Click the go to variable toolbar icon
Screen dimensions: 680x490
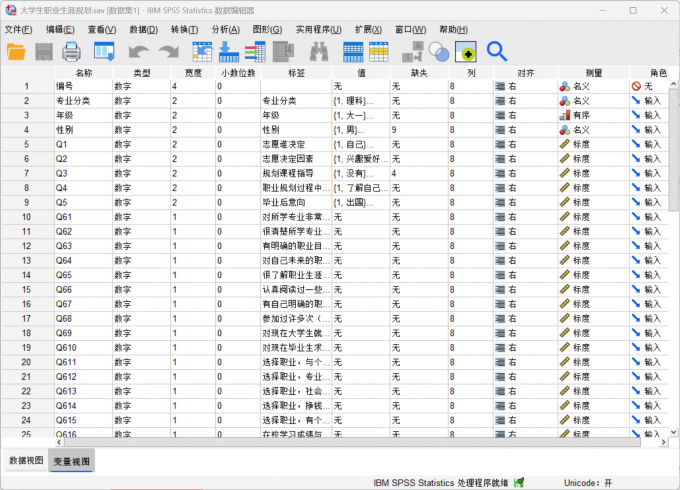pyautogui.click(x=228, y=51)
